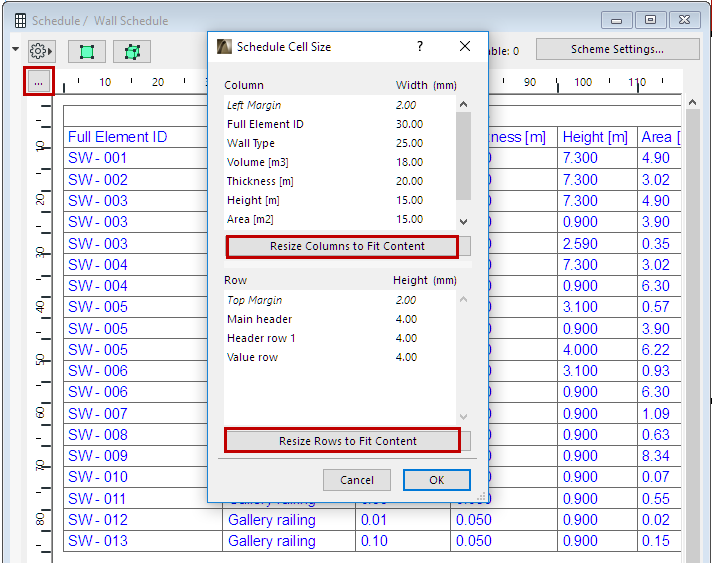Screen dimensions: 712x563
Task: Click the Schedule Cell Size ellipsis button
Action: [38, 83]
